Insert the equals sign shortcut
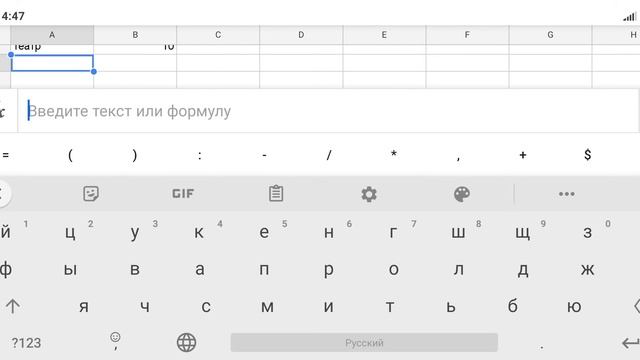Image resolution: width=640 pixels, height=360 pixels. coord(6,155)
